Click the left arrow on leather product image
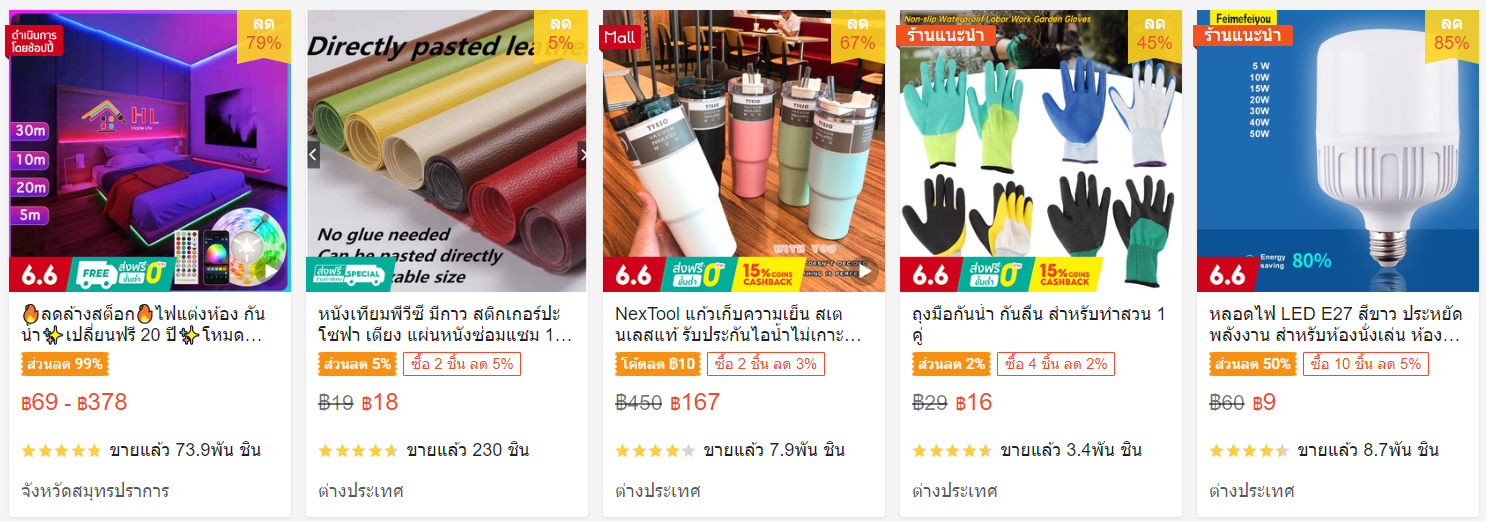The image size is (1486, 522). (x=313, y=155)
